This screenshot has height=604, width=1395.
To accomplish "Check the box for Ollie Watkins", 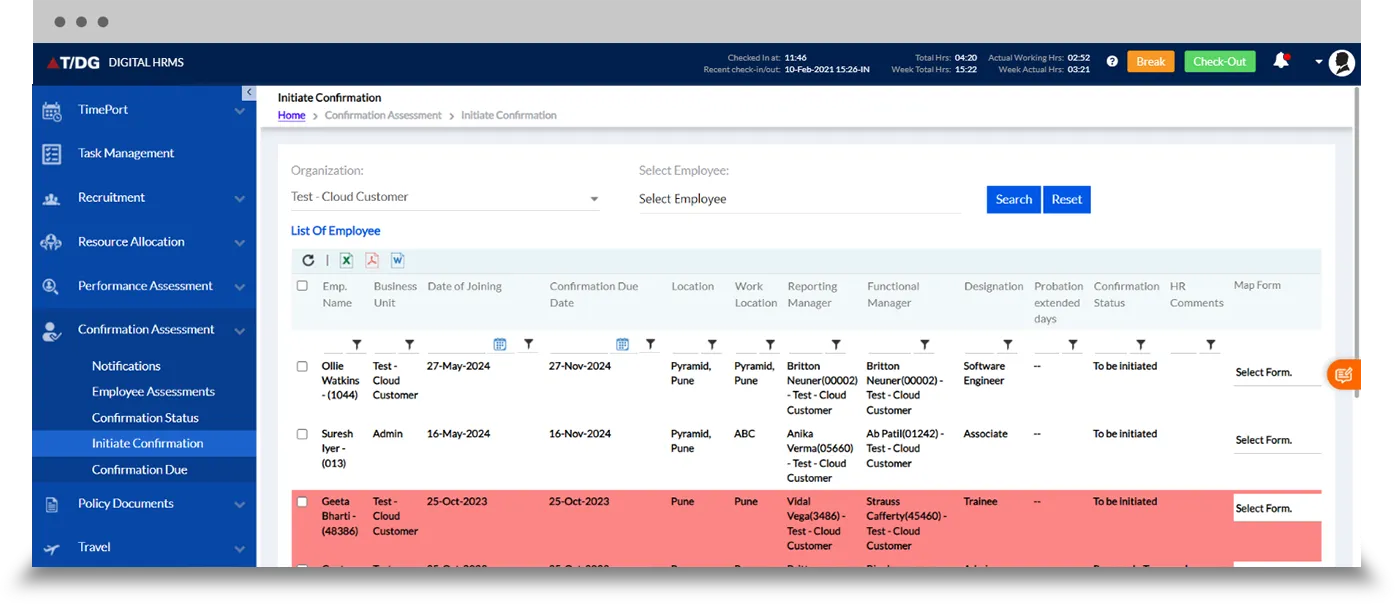I will click(x=302, y=367).
